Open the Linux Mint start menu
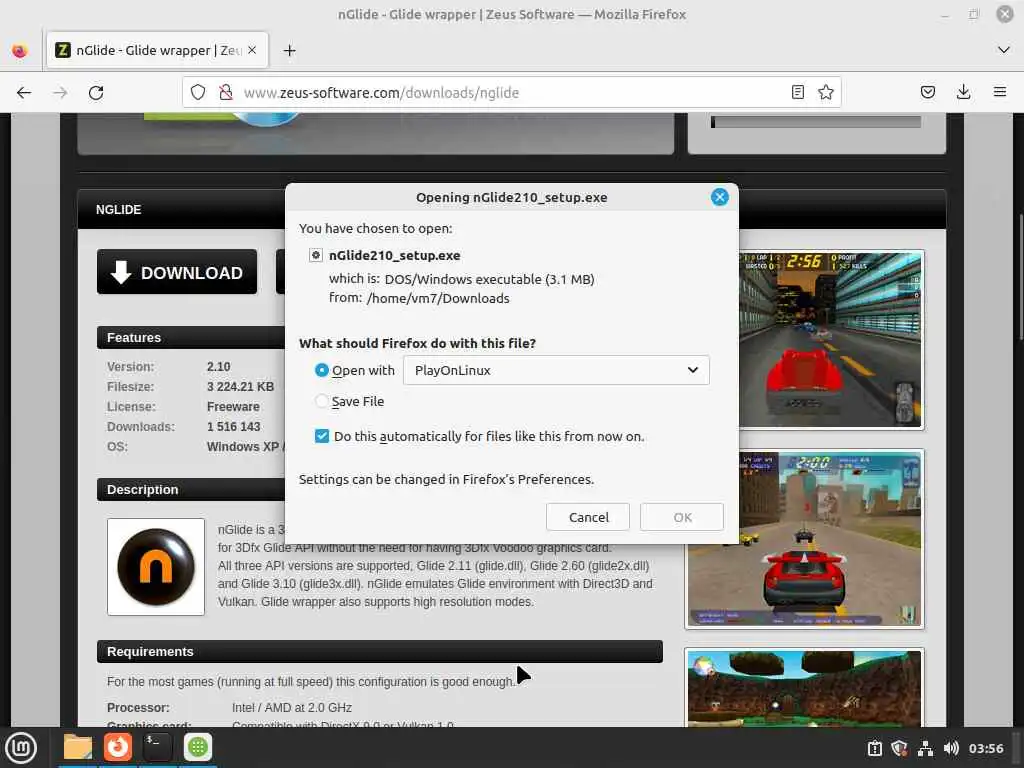 tap(21, 748)
